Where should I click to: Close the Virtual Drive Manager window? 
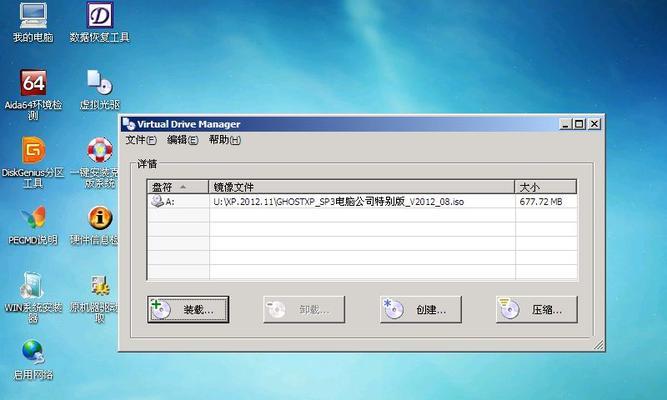594,124
